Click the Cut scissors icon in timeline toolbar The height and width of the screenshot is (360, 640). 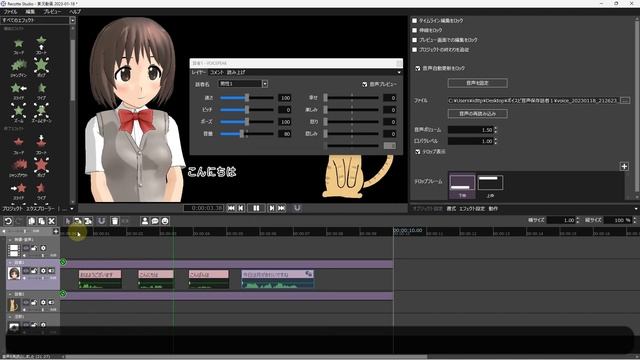pyautogui.click(x=51, y=221)
